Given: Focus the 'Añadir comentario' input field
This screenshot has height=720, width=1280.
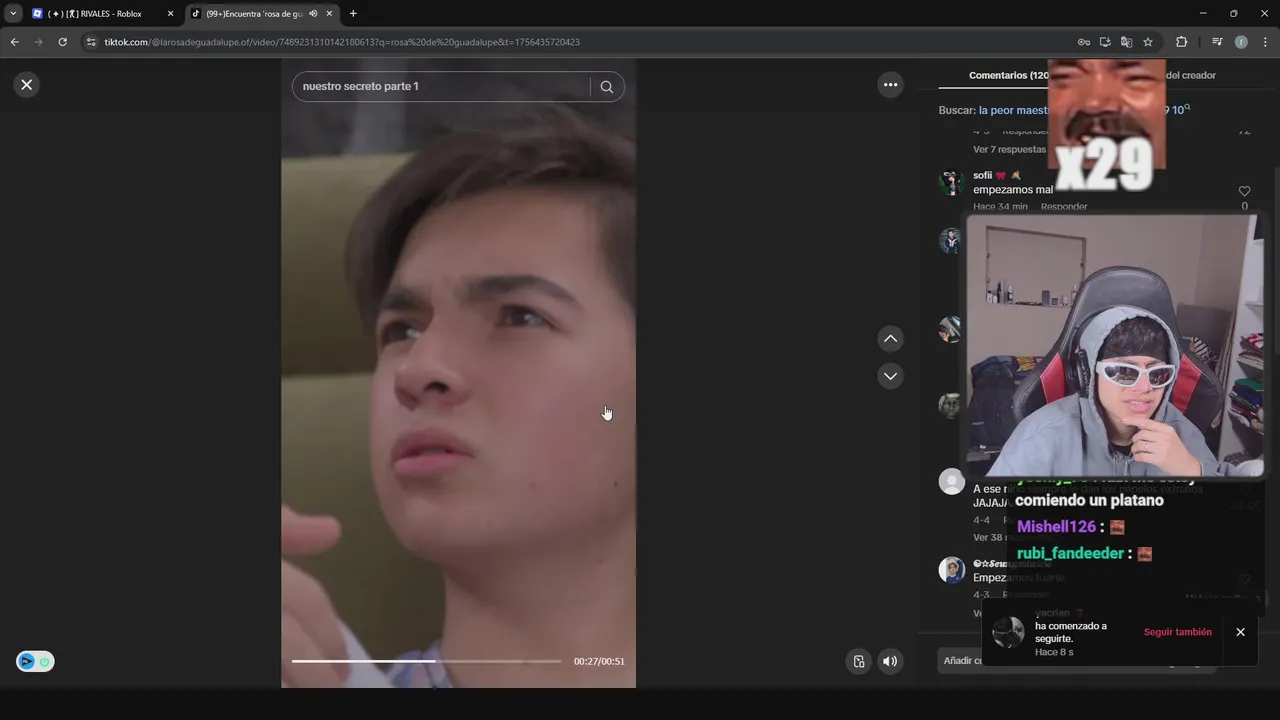Looking at the screenshot, I should pos(1075,660).
